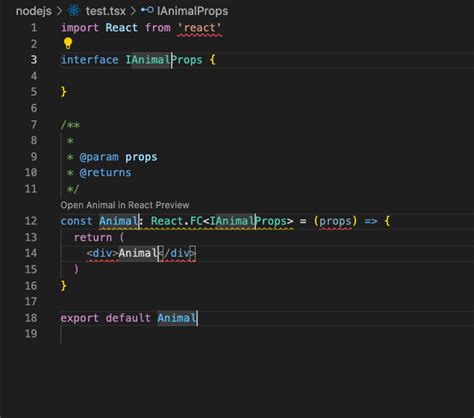The height and width of the screenshot is (418, 474).
Task: Click line number 19 in gutter
Action: (31, 333)
